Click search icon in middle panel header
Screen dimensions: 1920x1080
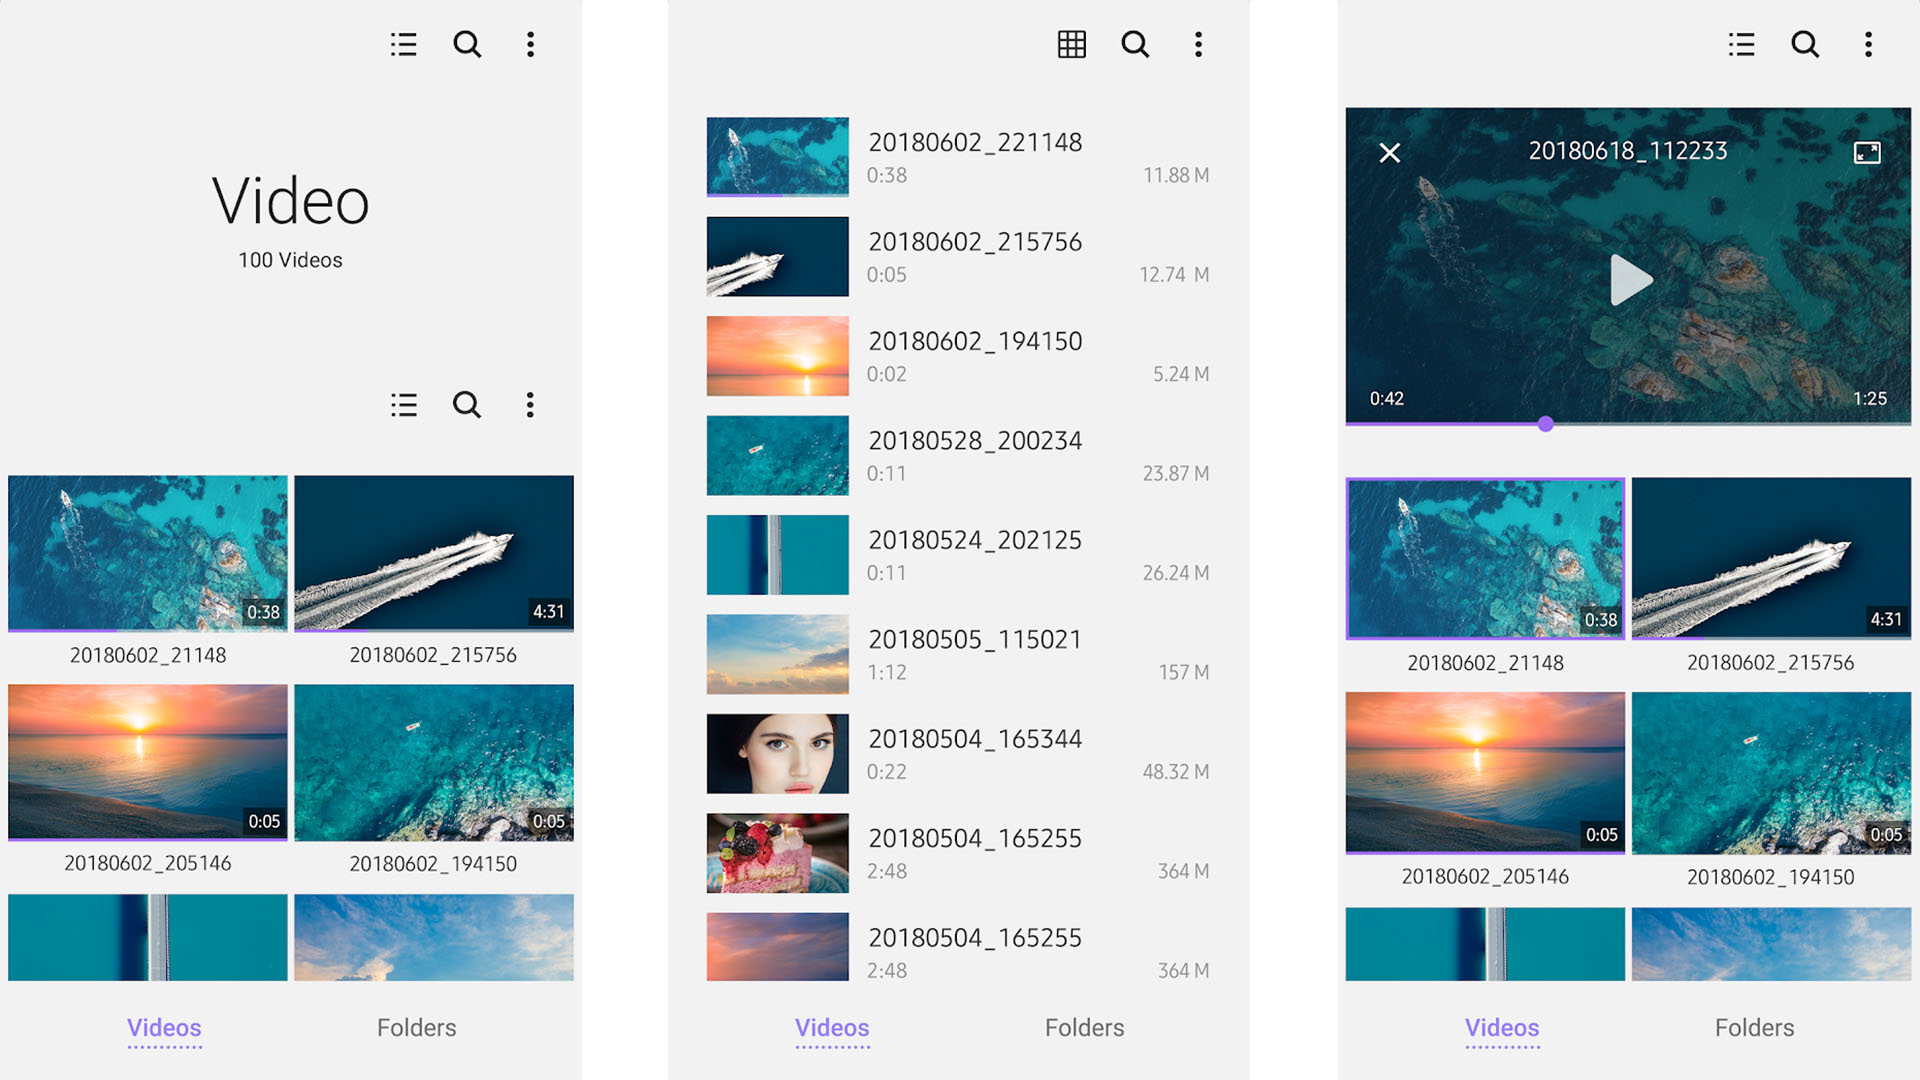coord(1135,44)
